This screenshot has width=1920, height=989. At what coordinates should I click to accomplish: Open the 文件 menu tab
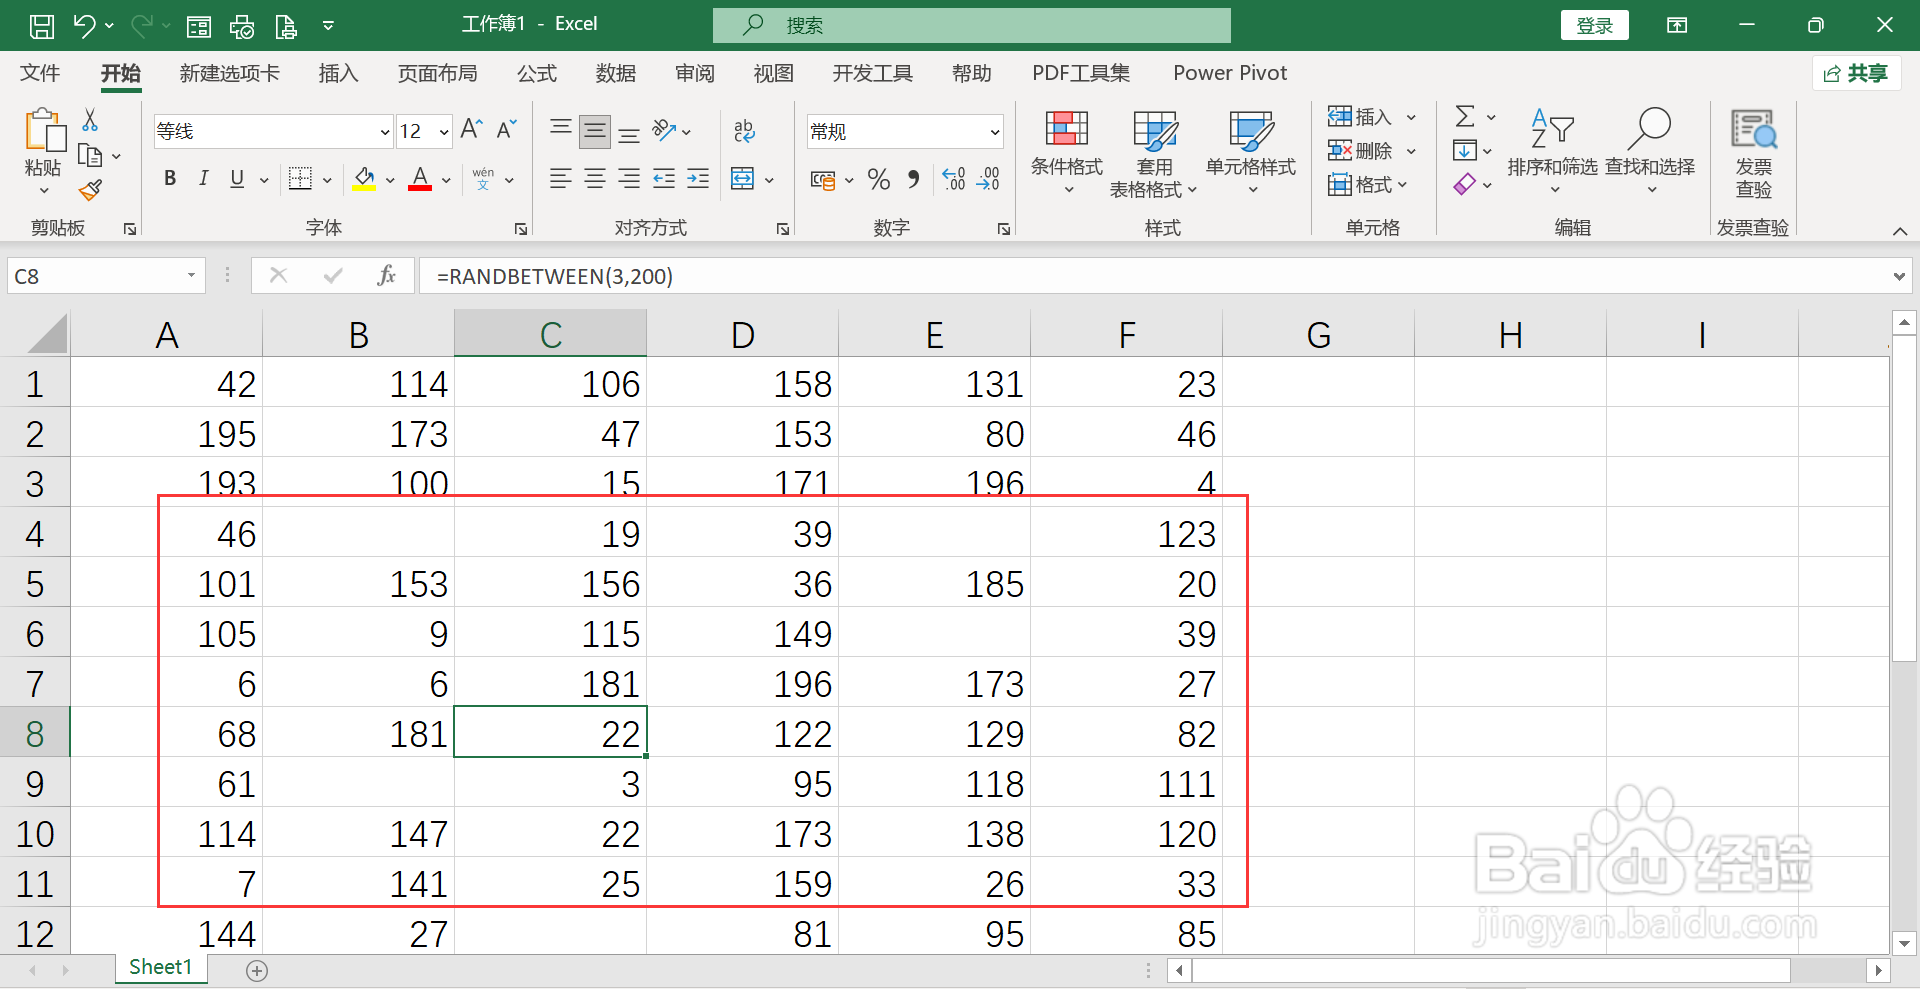(40, 73)
